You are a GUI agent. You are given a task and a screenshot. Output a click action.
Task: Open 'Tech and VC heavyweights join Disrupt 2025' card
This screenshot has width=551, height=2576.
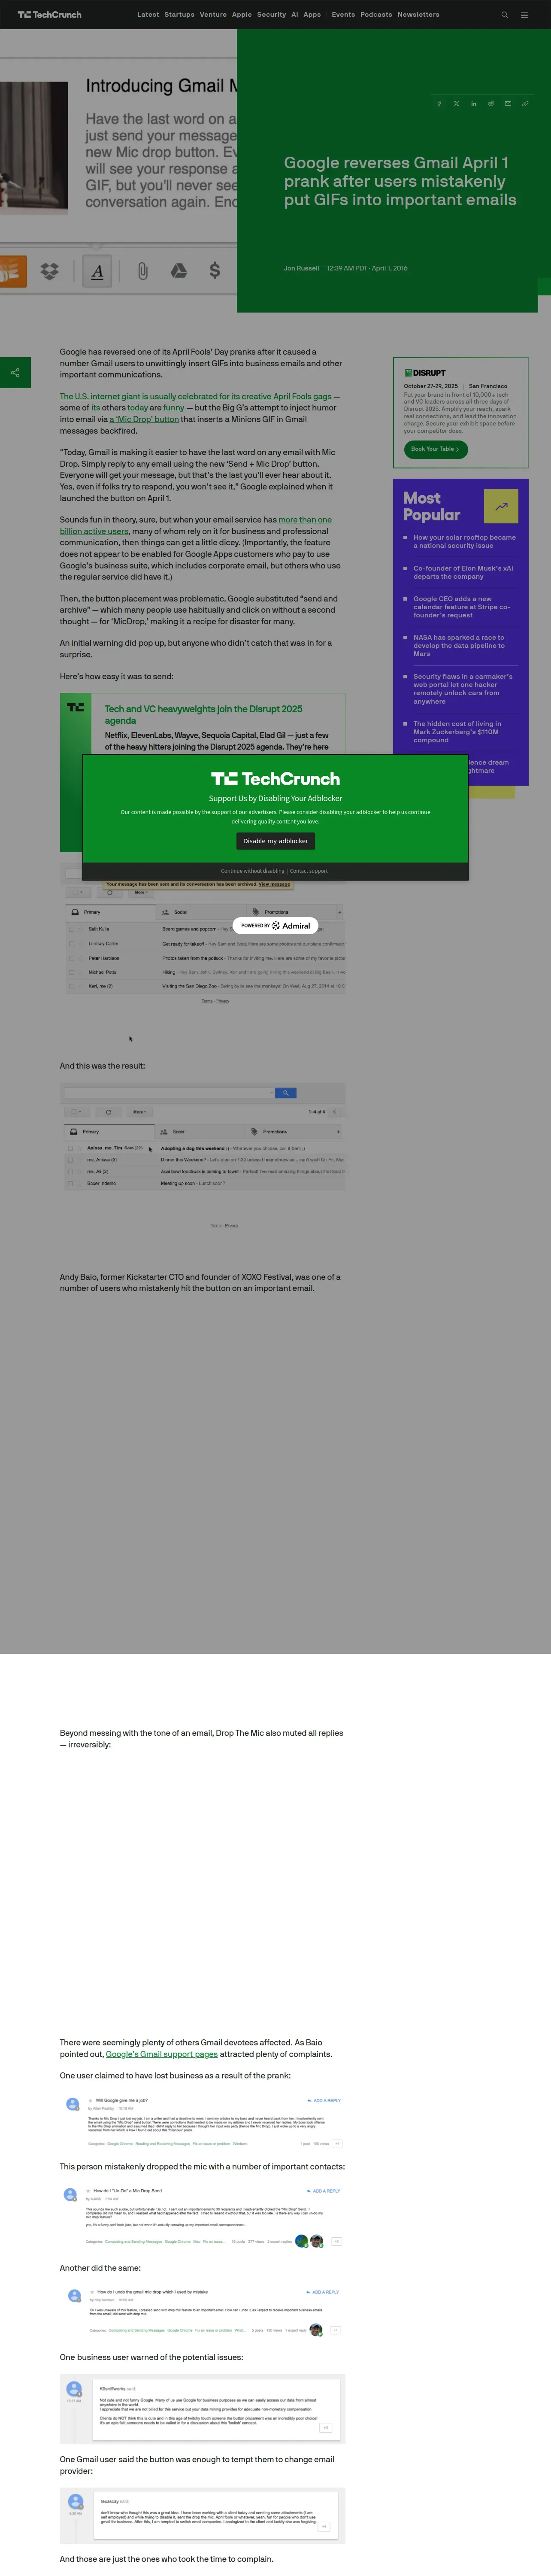203,714
